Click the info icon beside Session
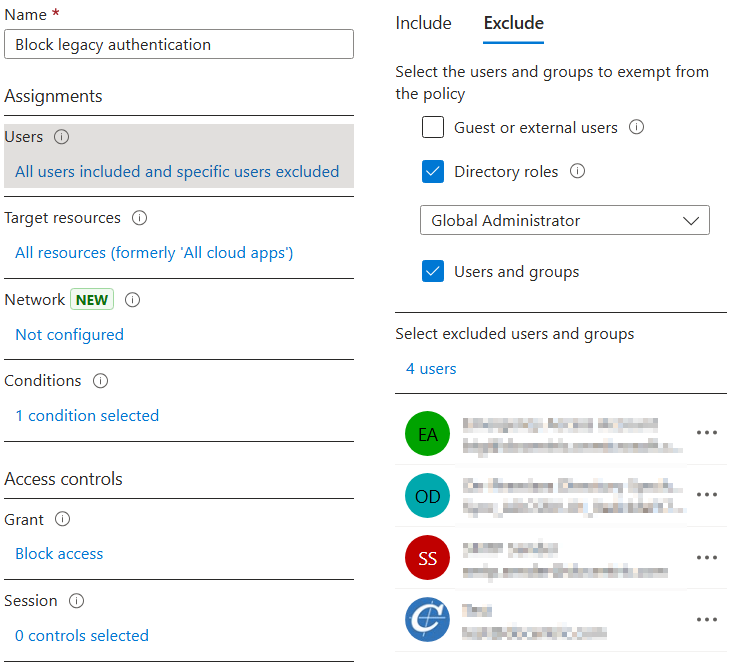Viewport: 737px width, 665px height. pos(76,601)
